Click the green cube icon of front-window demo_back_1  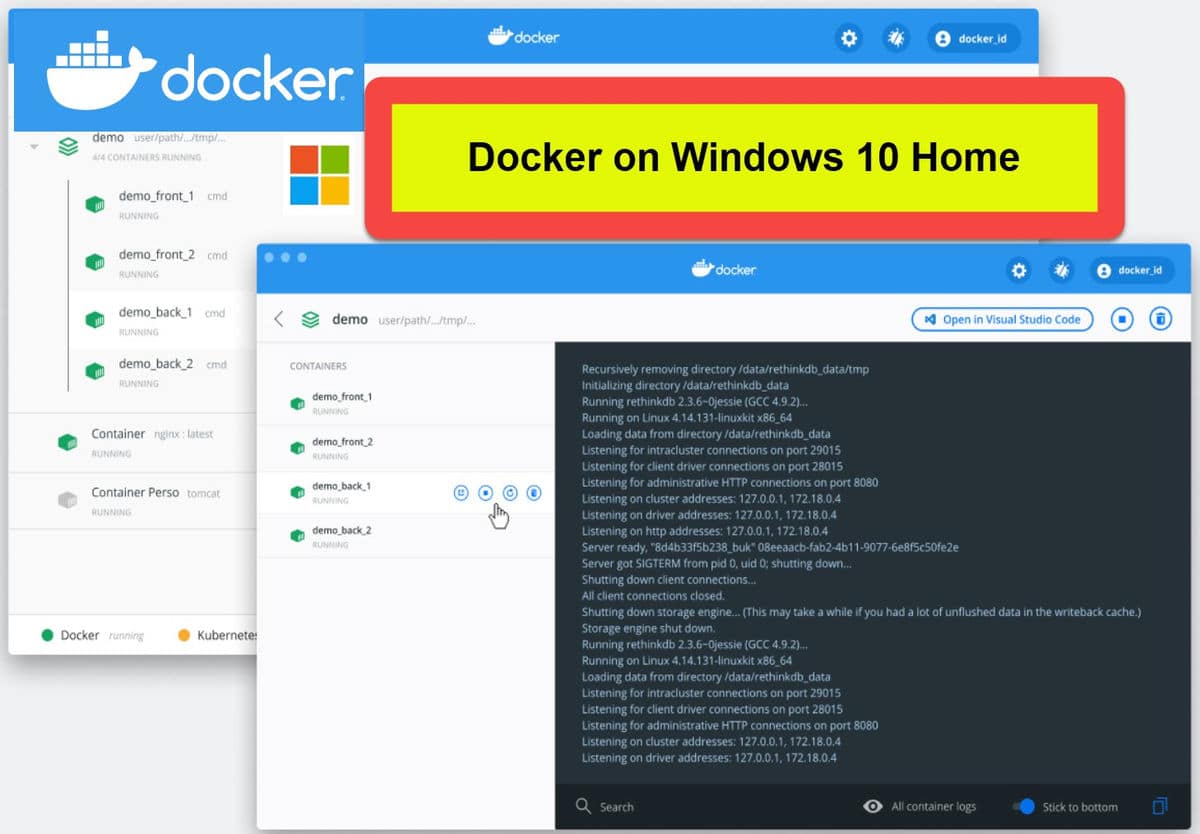[297, 492]
